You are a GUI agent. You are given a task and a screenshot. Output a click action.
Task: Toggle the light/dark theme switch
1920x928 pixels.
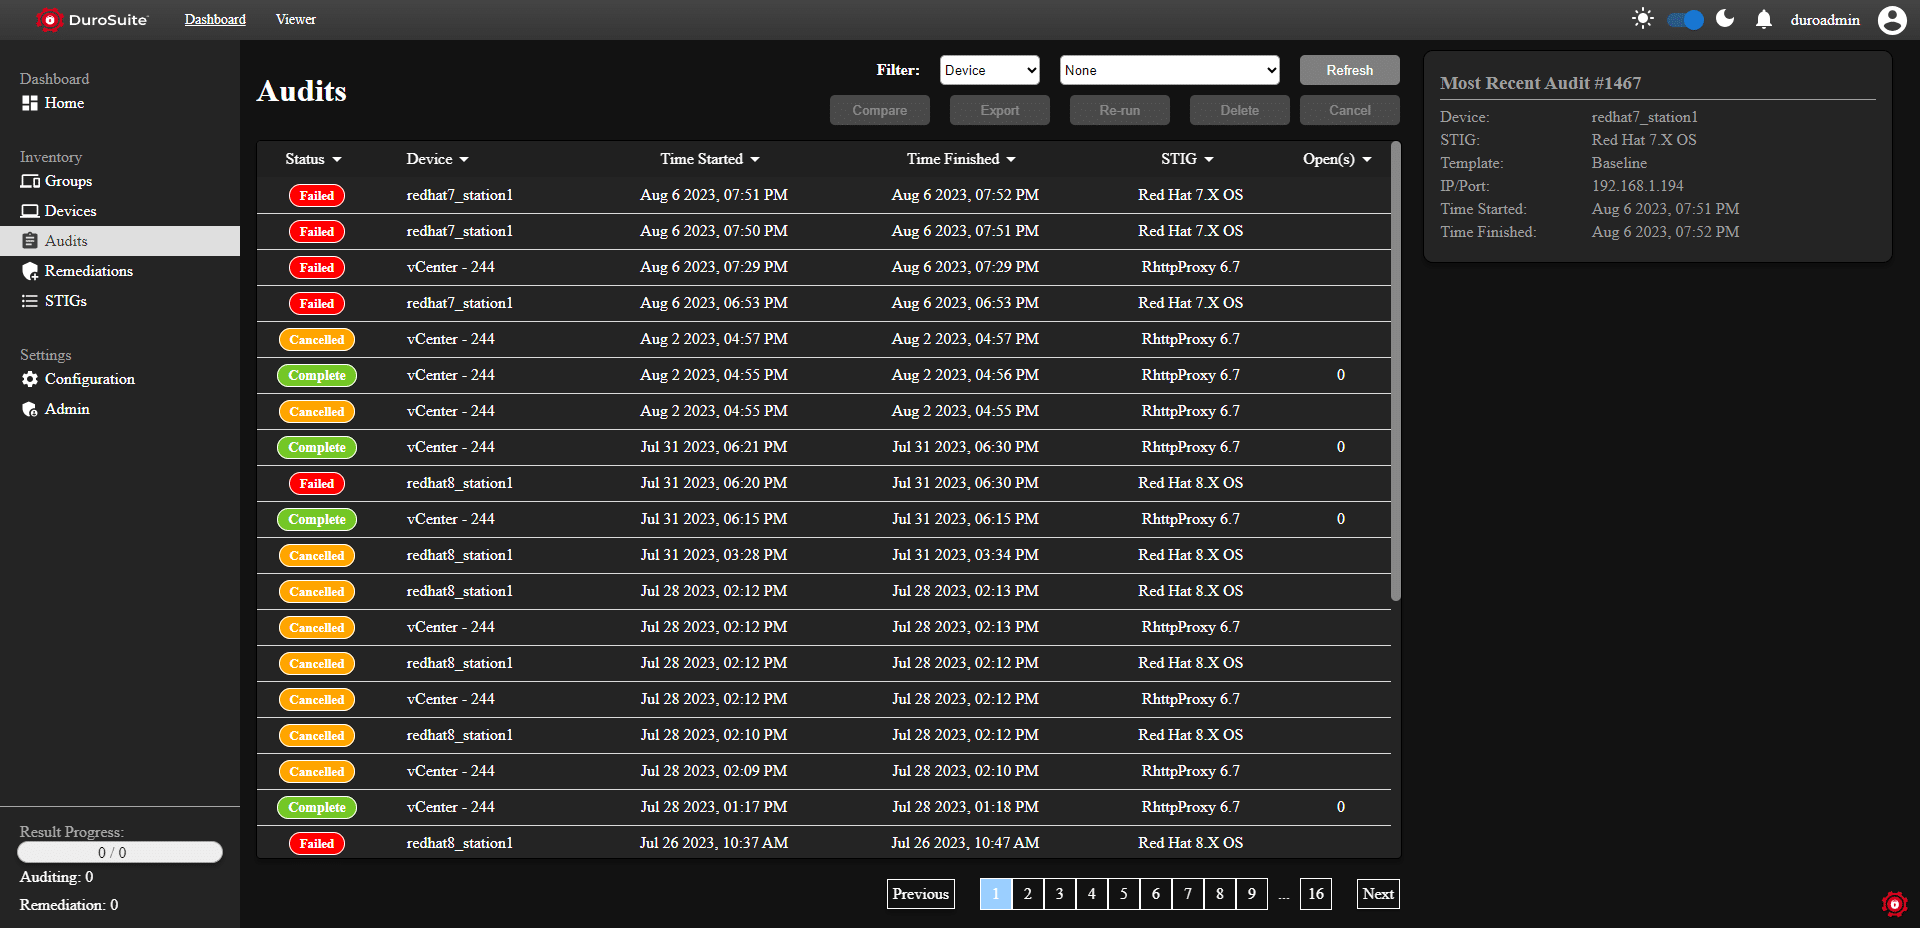tap(1686, 20)
